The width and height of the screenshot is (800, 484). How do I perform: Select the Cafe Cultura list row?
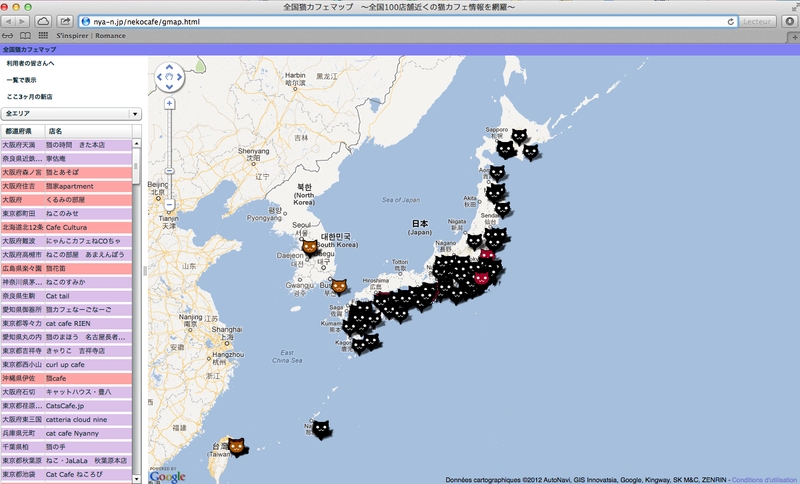(71, 227)
